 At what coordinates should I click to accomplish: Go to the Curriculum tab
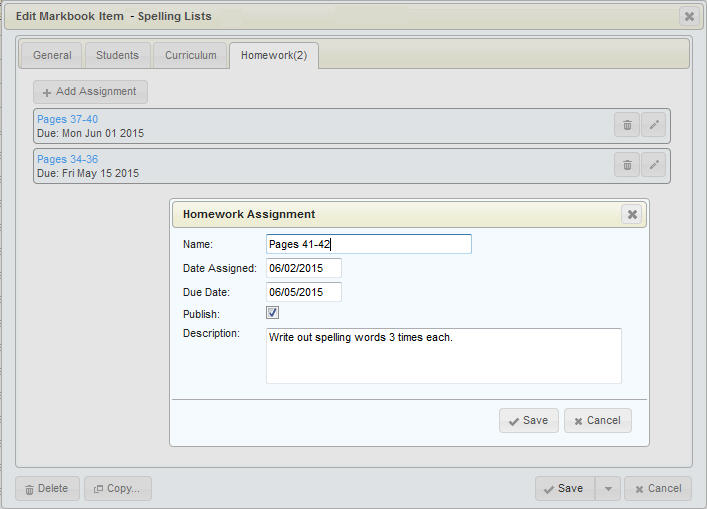click(190, 56)
